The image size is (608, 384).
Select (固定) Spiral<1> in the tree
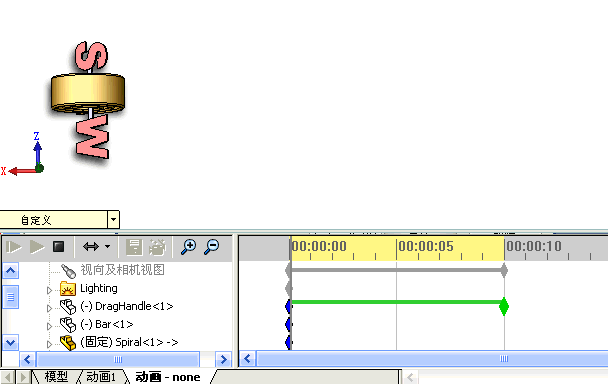click(129, 342)
